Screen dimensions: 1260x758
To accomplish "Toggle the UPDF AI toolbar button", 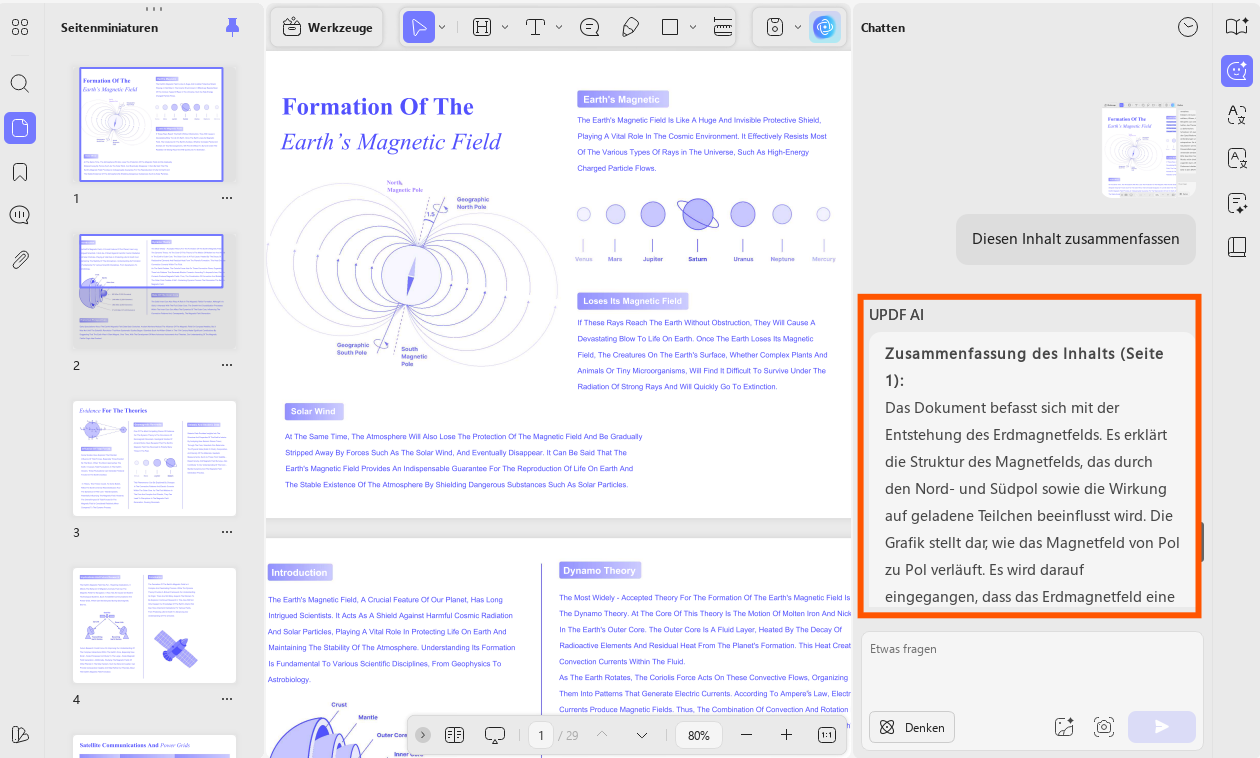I will (x=825, y=27).
